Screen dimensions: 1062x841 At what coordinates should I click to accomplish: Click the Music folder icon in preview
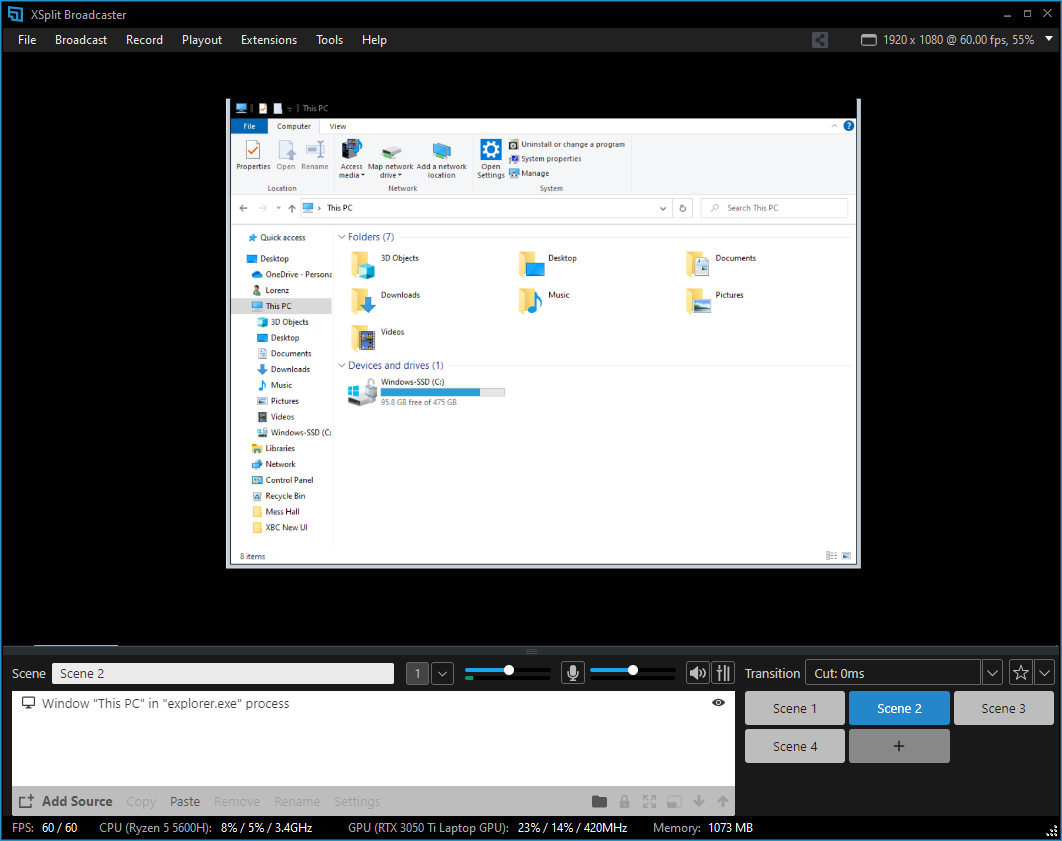530,301
